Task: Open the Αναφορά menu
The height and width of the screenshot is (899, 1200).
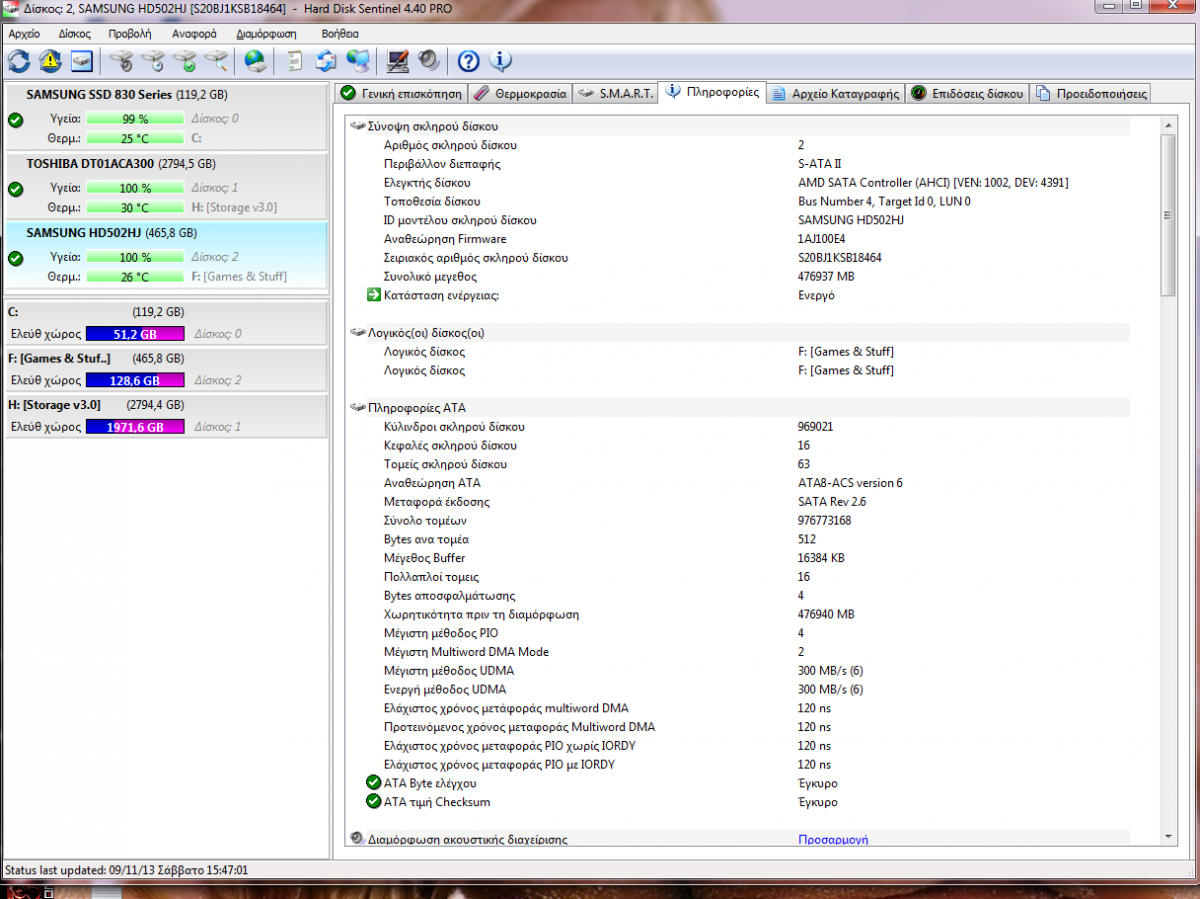Action: (194, 33)
